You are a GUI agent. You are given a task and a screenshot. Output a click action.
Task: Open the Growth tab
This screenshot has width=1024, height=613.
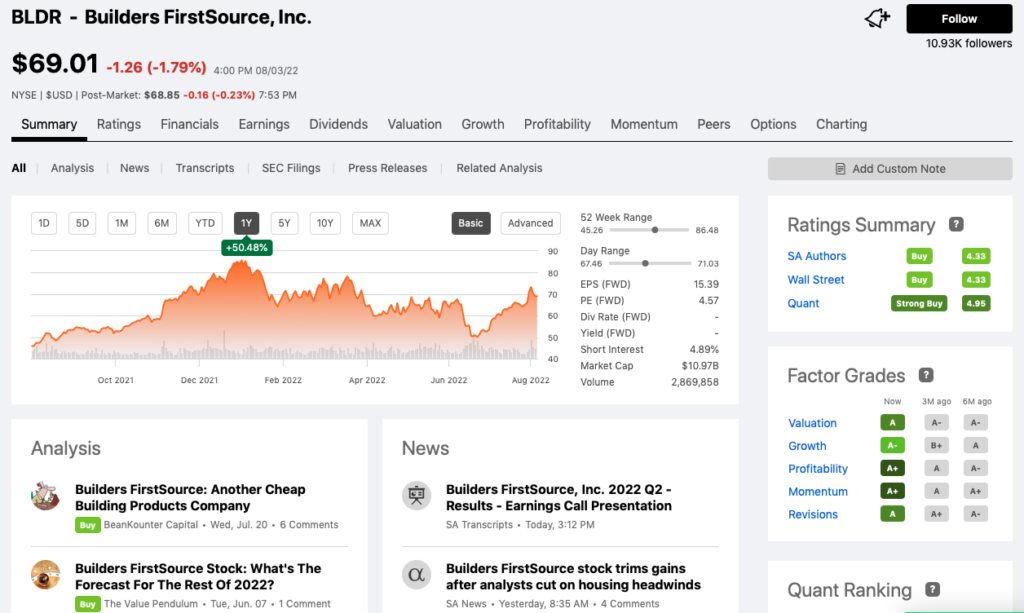coord(483,124)
